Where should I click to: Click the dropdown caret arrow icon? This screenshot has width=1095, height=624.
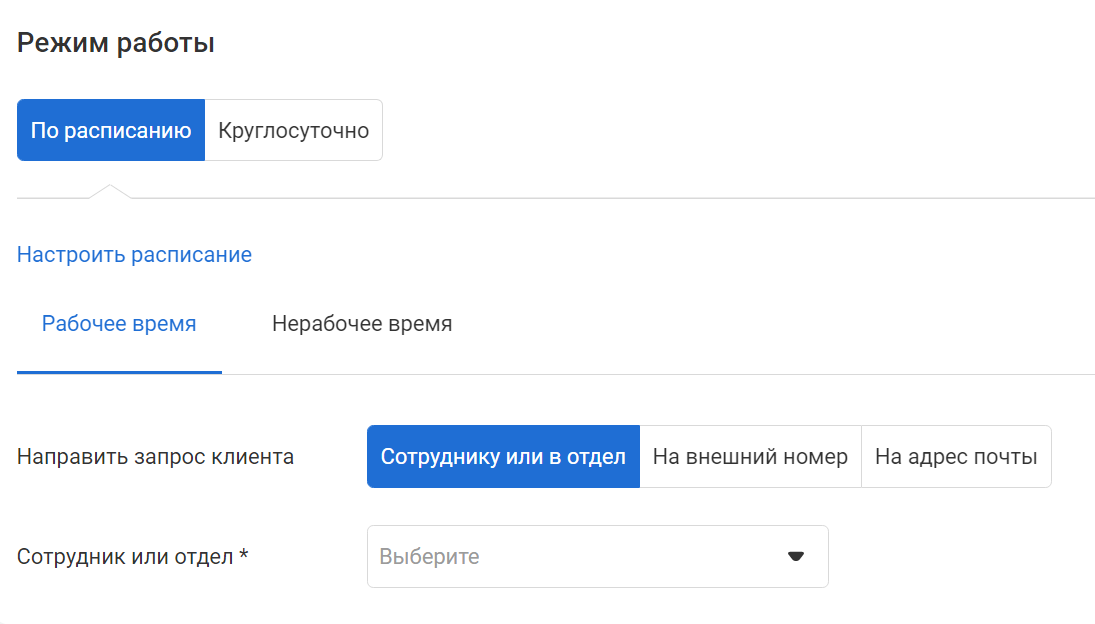pyautogui.click(x=795, y=556)
